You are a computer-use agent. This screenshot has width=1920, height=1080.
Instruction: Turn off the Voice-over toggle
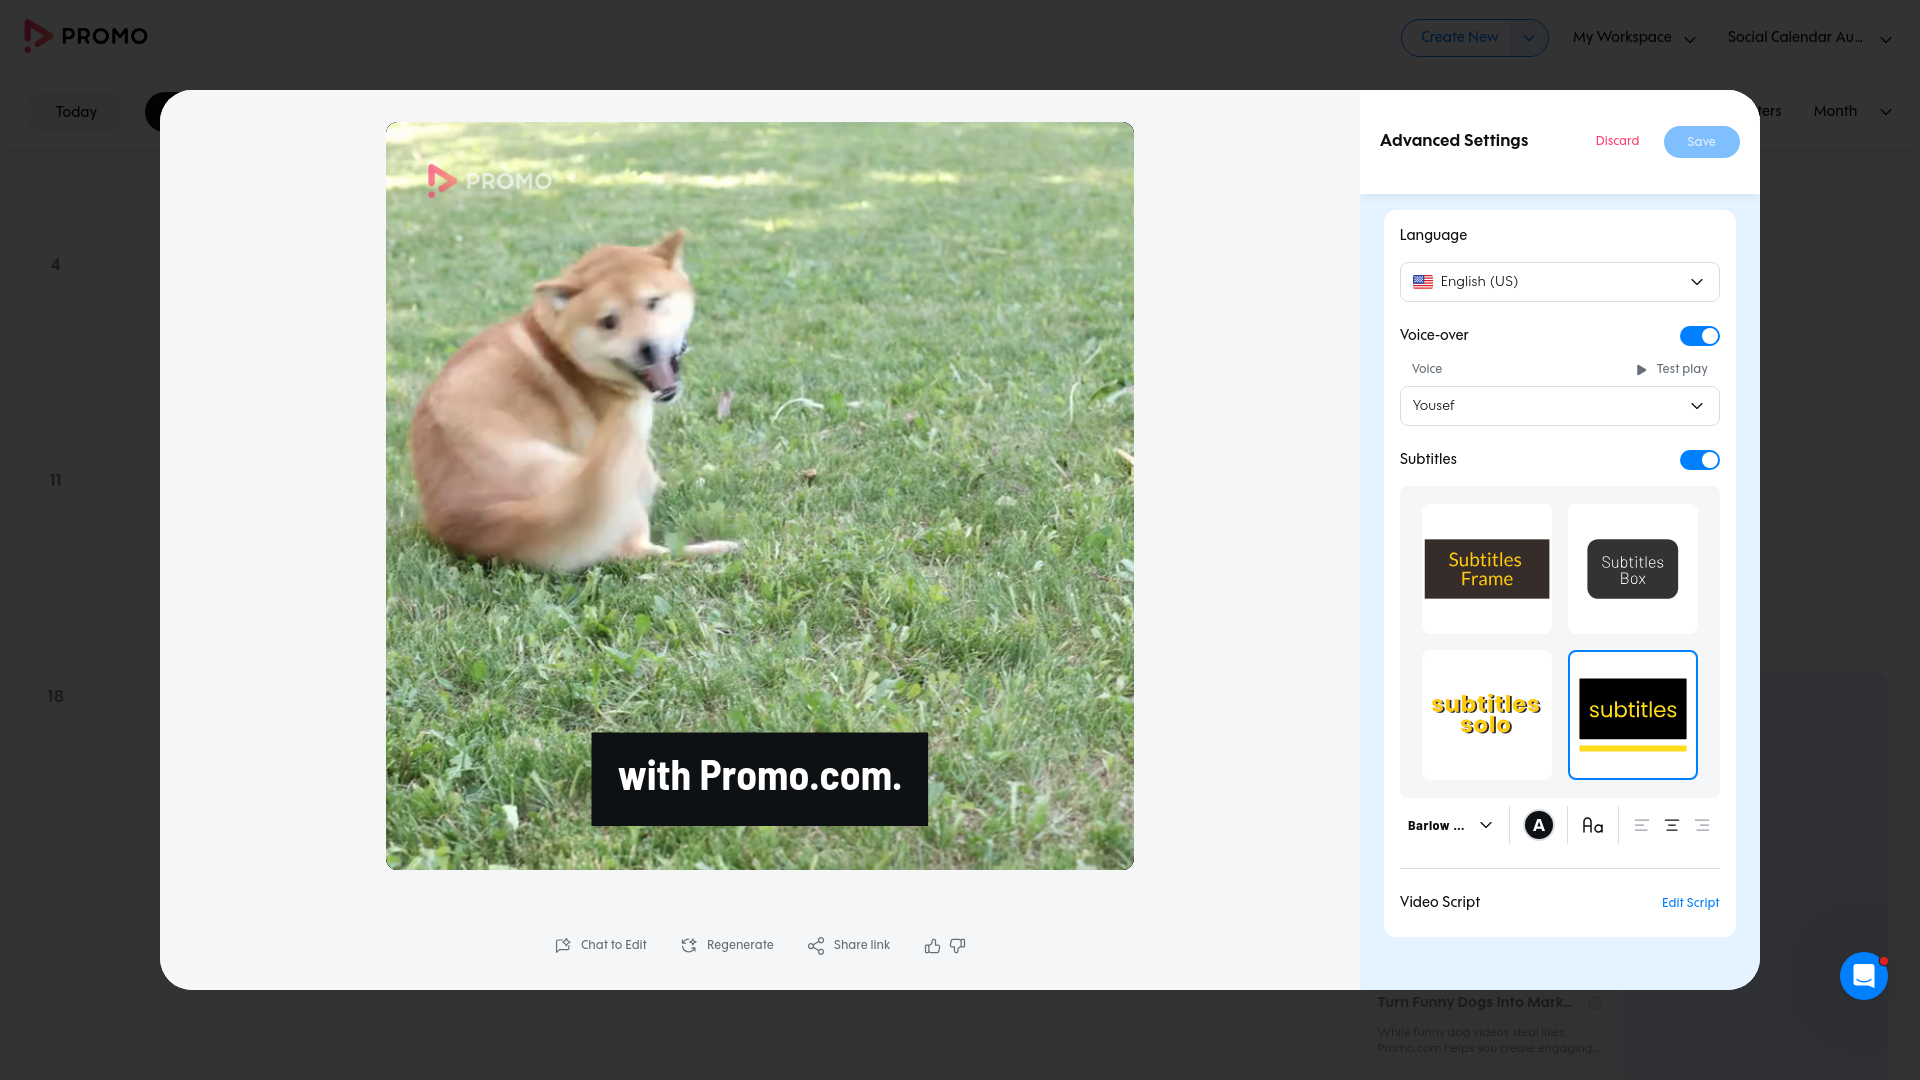(1699, 336)
